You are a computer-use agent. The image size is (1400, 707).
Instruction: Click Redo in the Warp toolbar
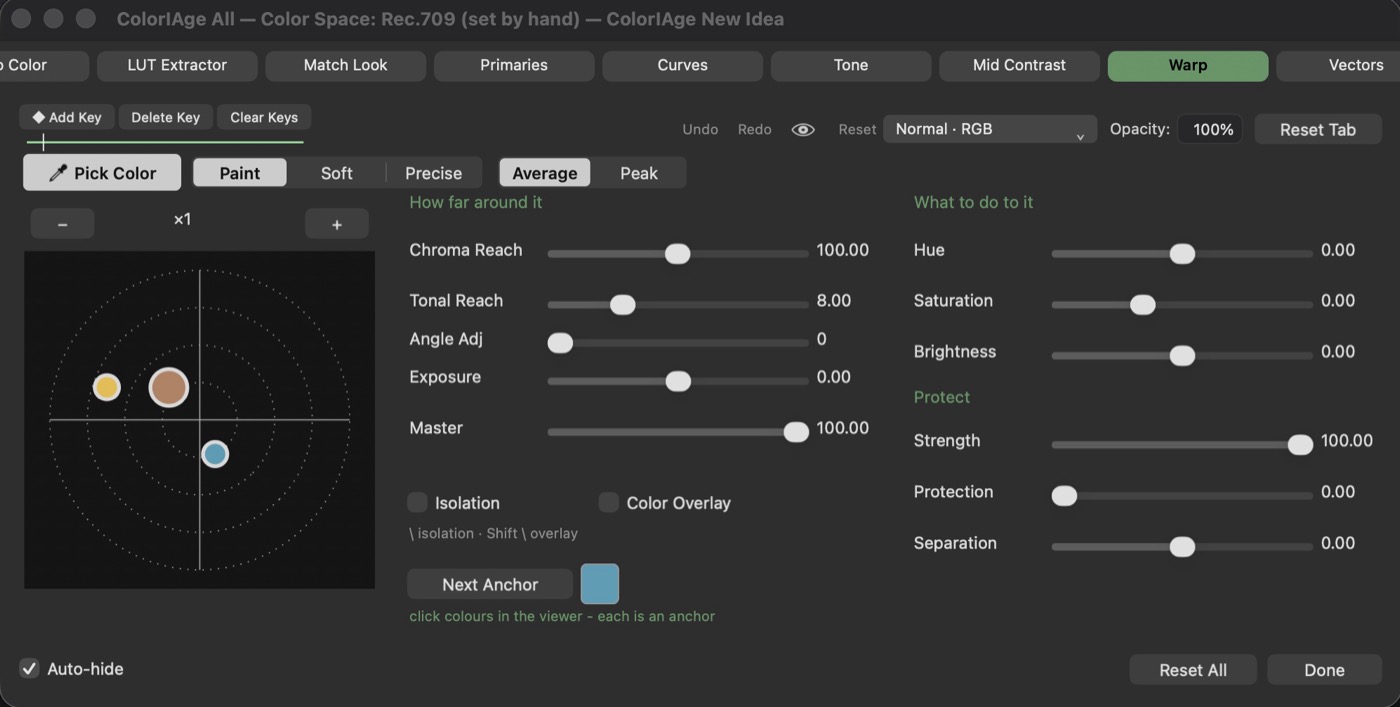click(755, 129)
